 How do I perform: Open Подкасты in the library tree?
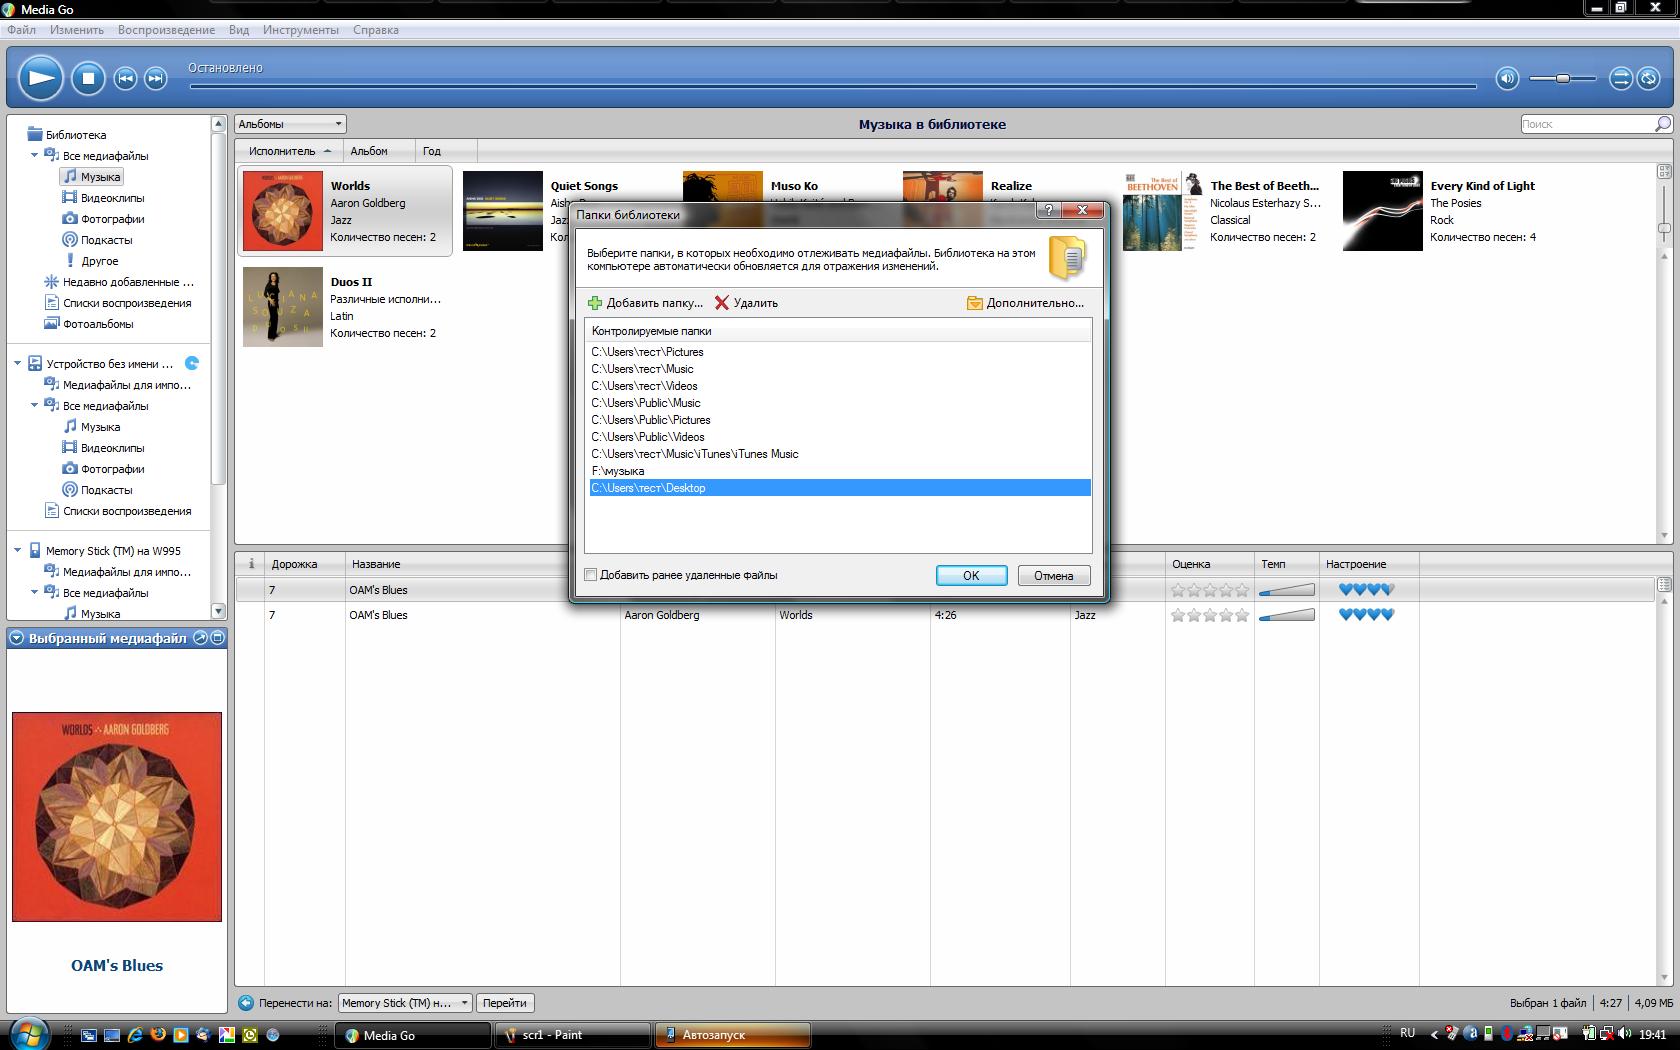pyautogui.click(x=97, y=240)
